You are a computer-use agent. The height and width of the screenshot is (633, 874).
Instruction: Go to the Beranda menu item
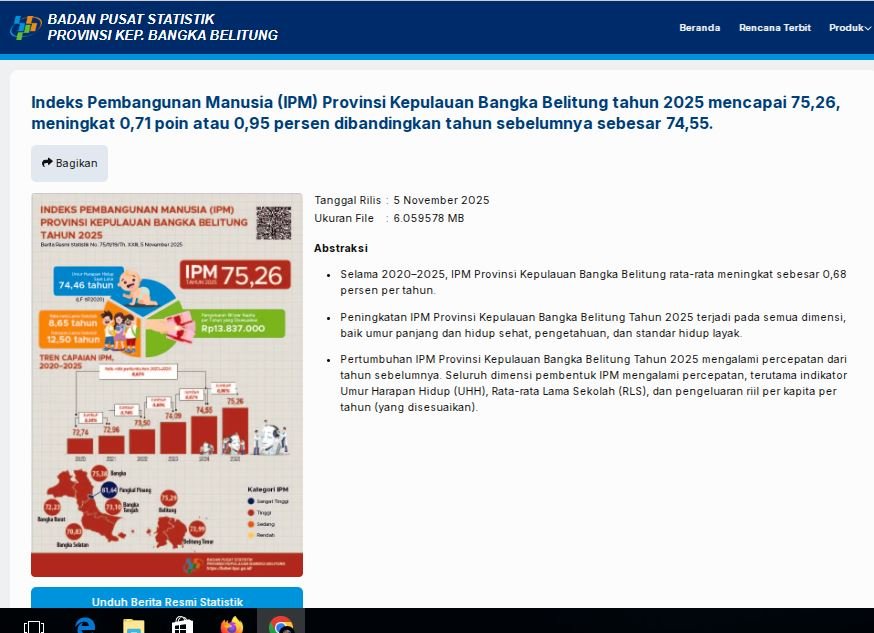pos(699,28)
